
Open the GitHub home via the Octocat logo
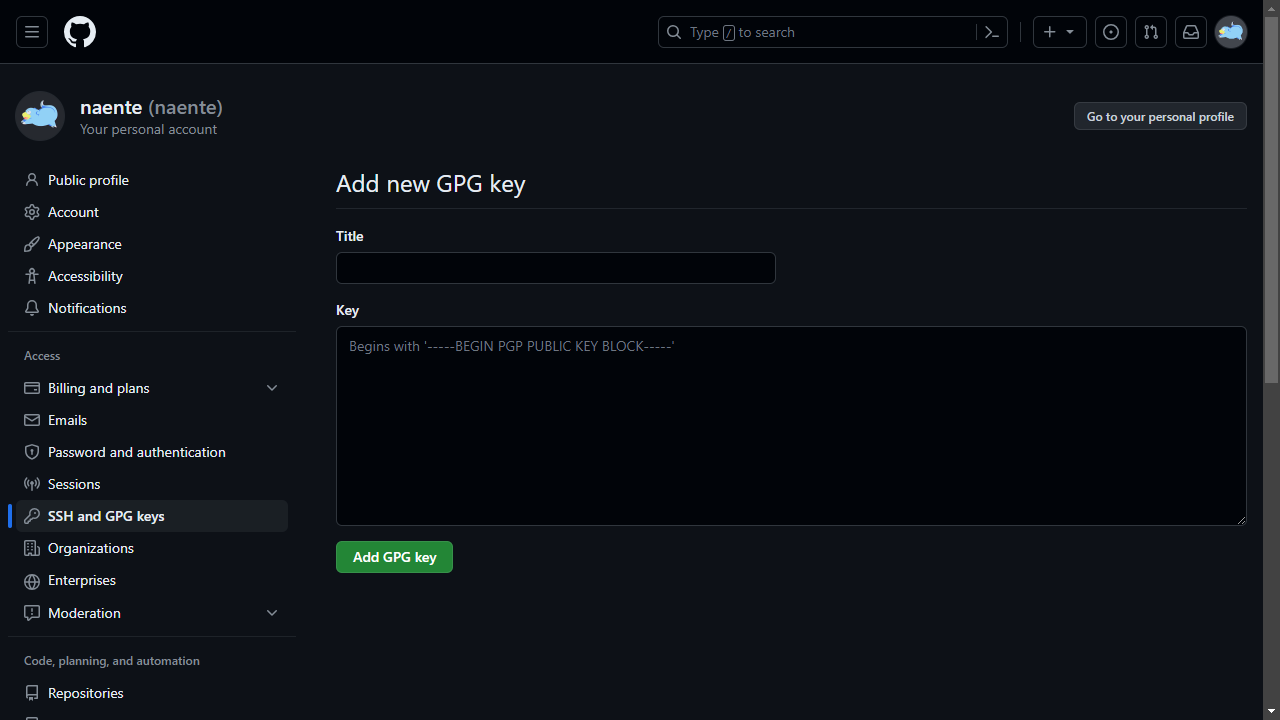pos(79,31)
